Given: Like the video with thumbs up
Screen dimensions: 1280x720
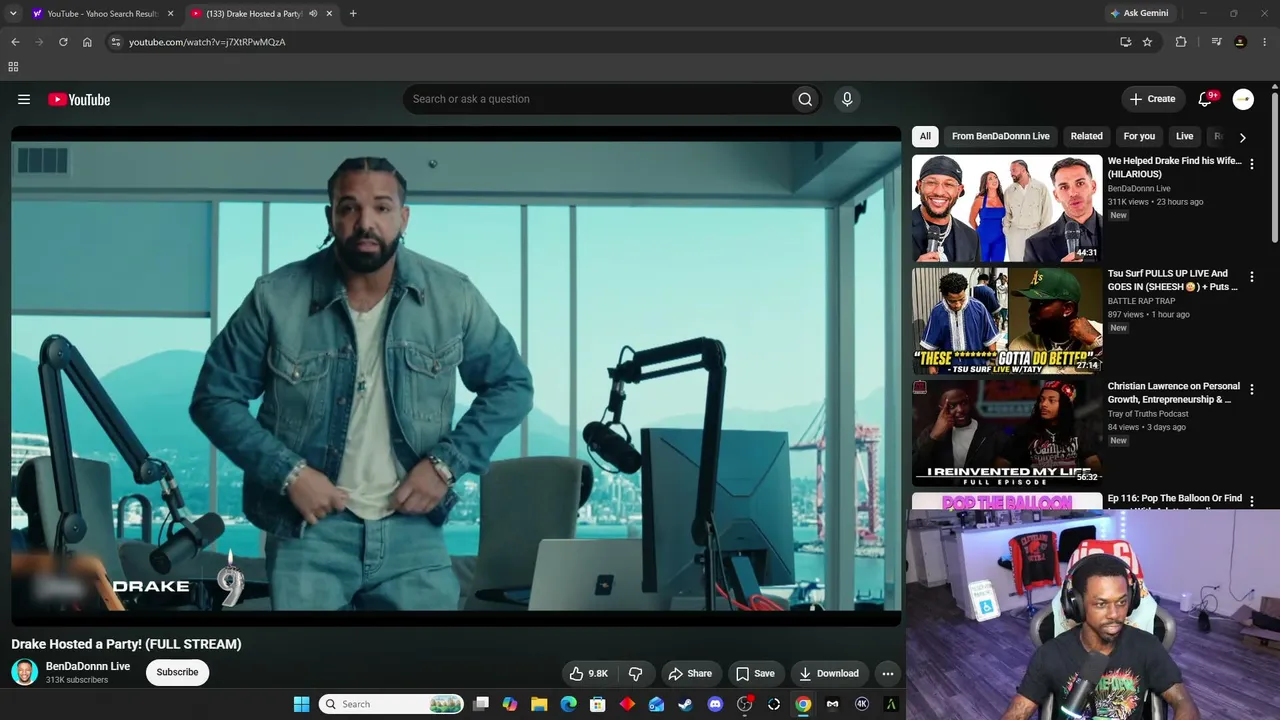Looking at the screenshot, I should [x=588, y=673].
